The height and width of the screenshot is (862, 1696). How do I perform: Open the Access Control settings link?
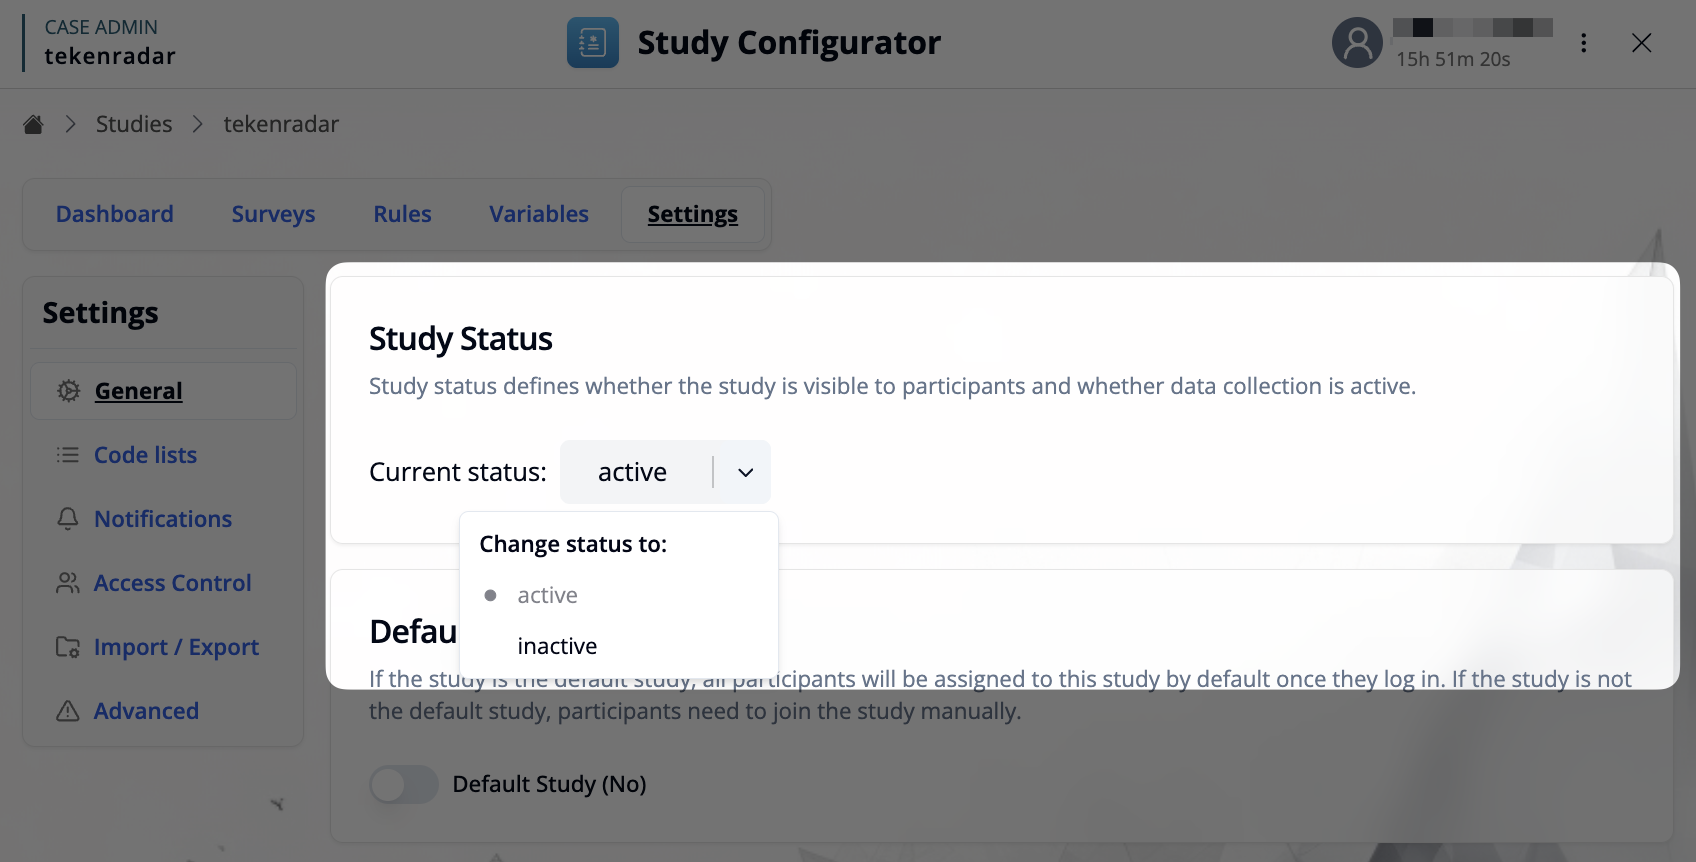point(172,583)
